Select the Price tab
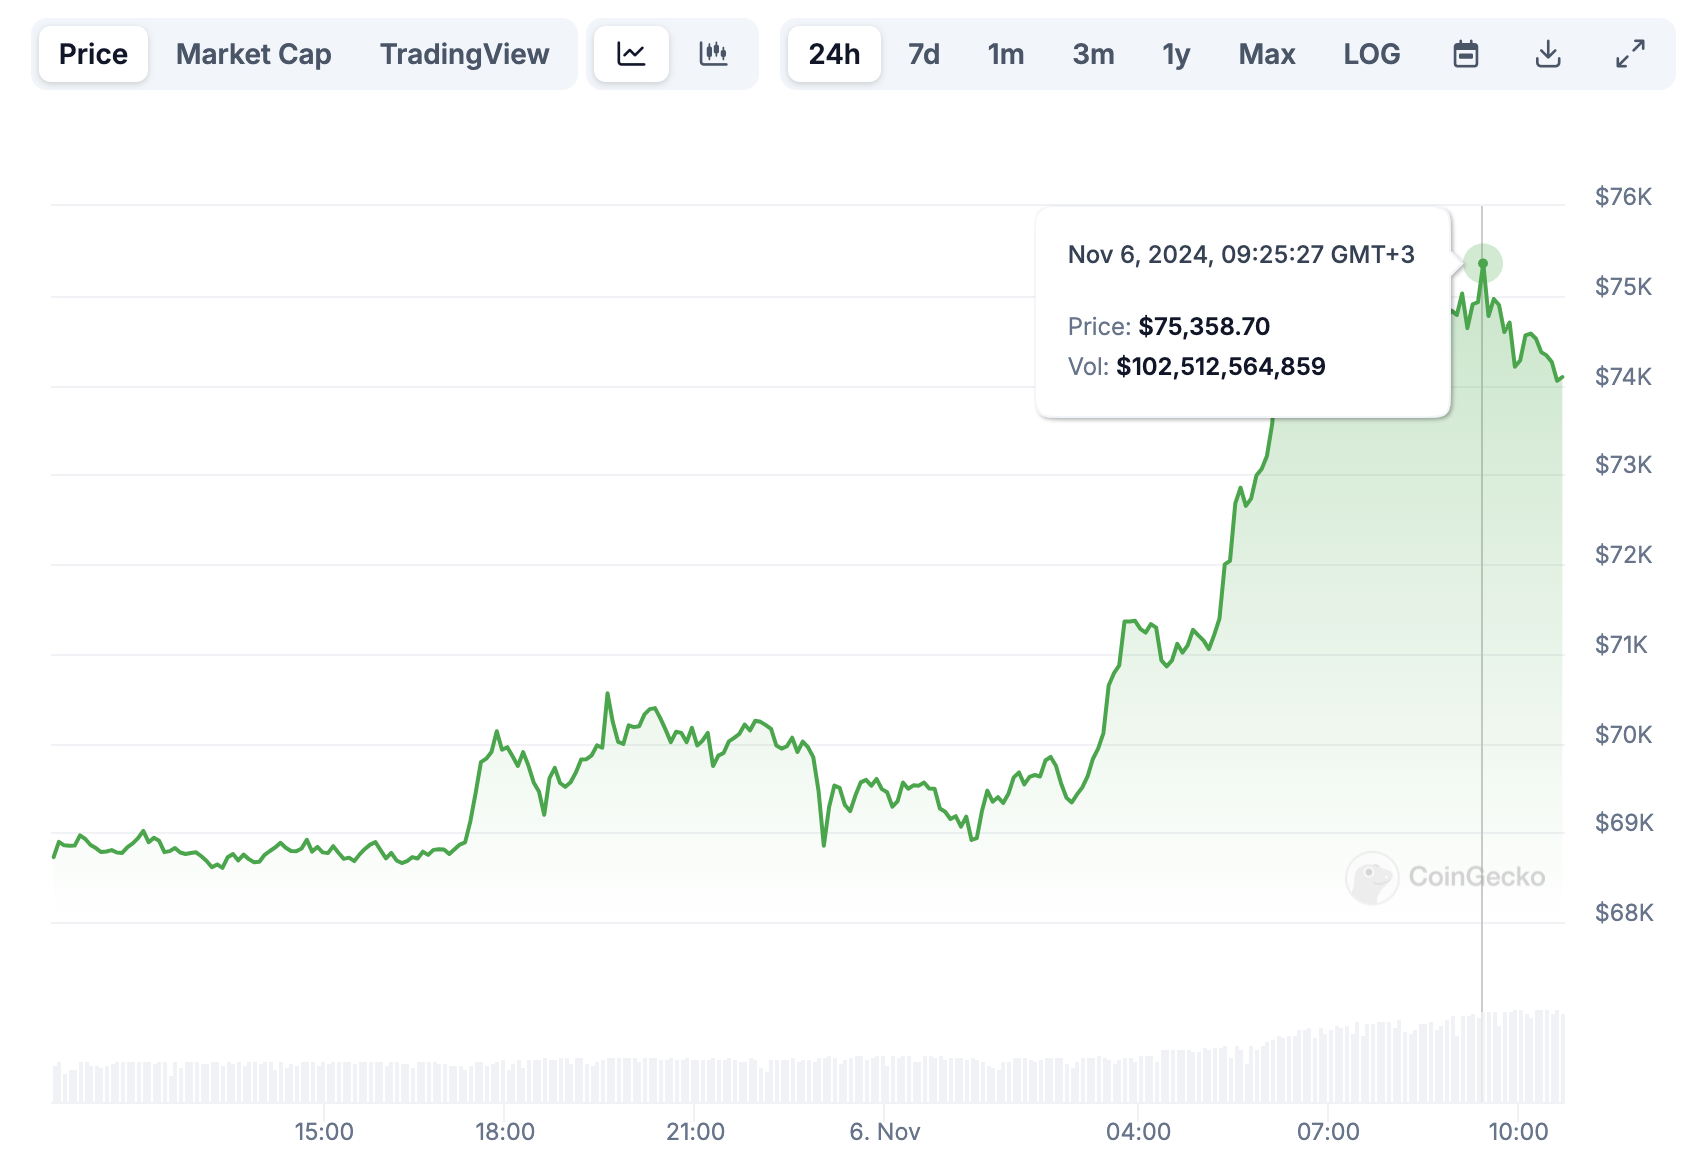The height and width of the screenshot is (1176, 1700). 93,54
